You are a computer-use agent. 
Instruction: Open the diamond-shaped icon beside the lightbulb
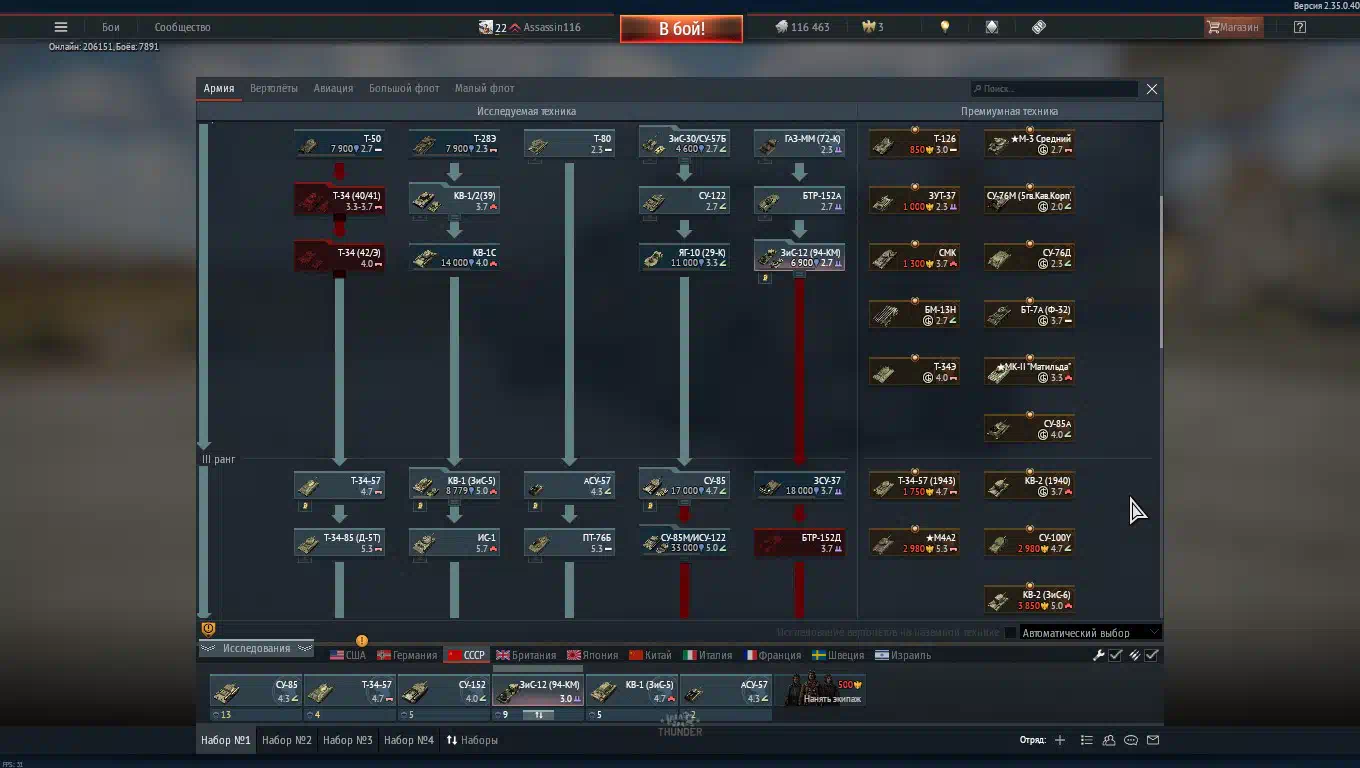(x=992, y=28)
